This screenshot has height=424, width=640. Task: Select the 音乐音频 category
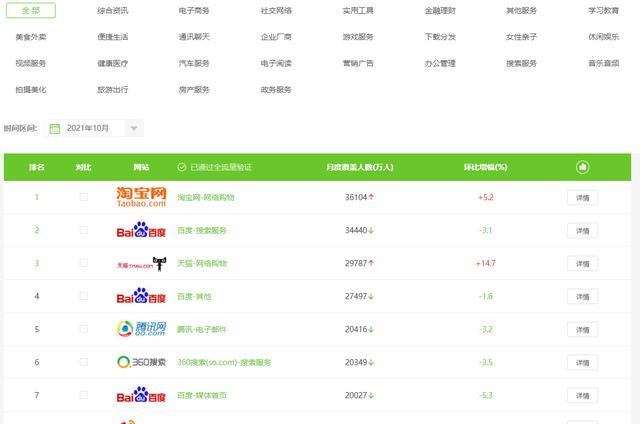(603, 63)
